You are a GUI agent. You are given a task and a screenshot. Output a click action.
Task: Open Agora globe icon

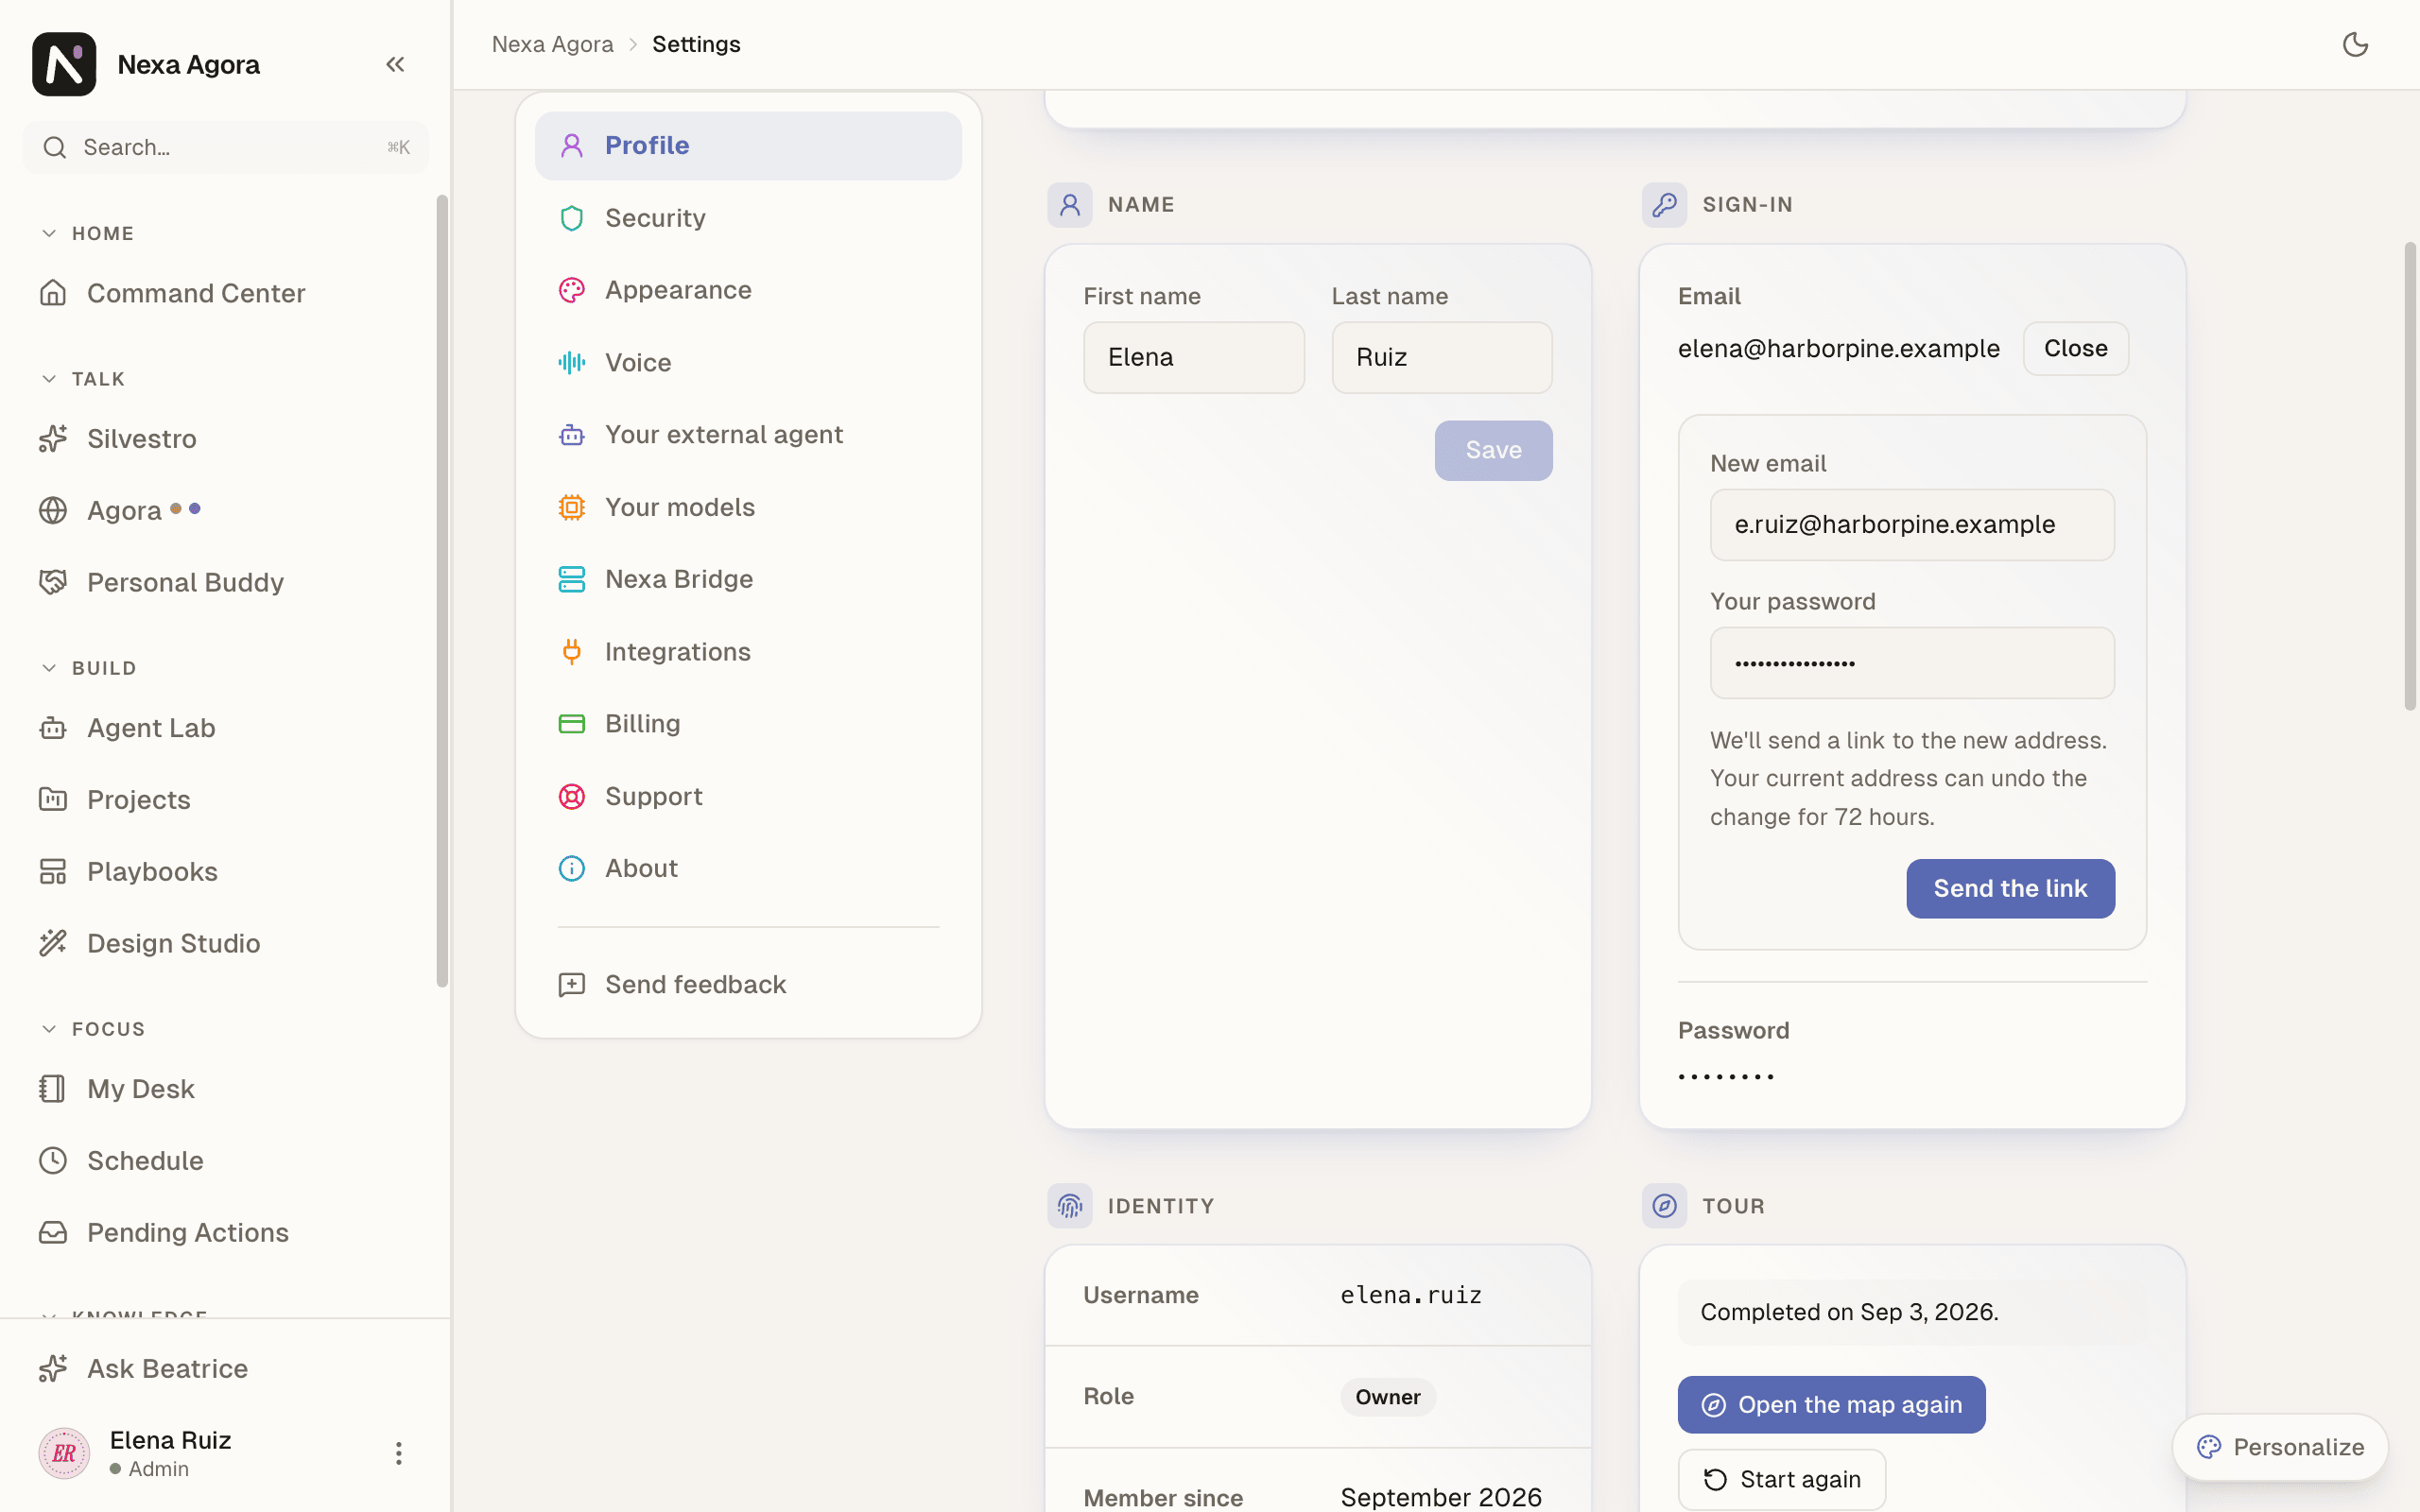53,511
